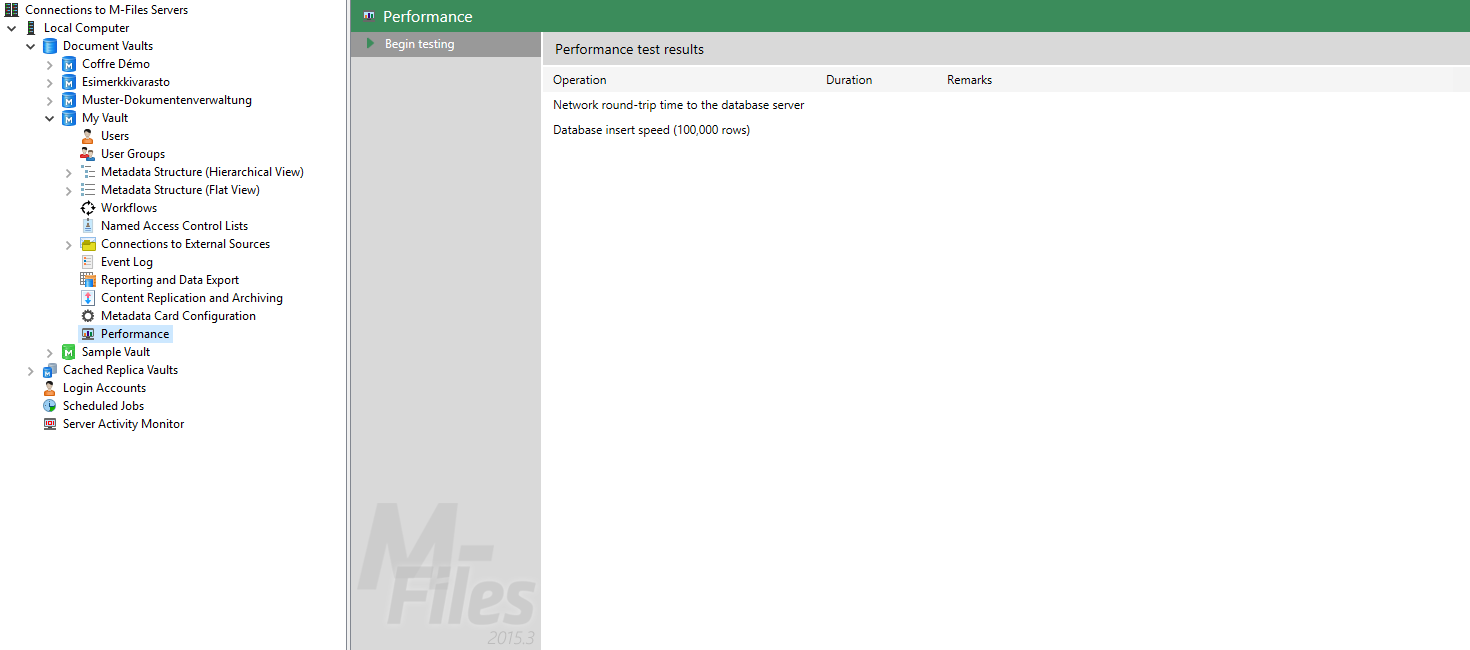
Task: Click the Coffre Démo vault icon
Action: (69, 64)
